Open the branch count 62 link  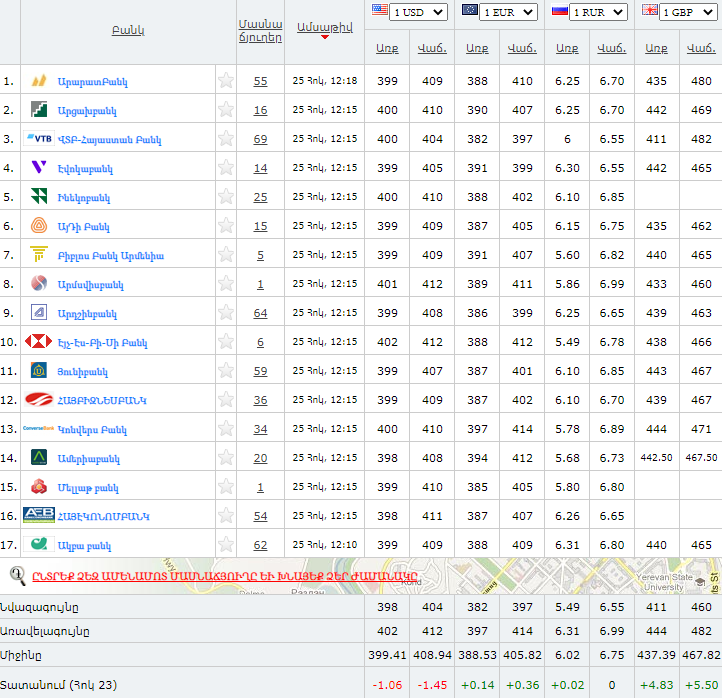coord(260,545)
